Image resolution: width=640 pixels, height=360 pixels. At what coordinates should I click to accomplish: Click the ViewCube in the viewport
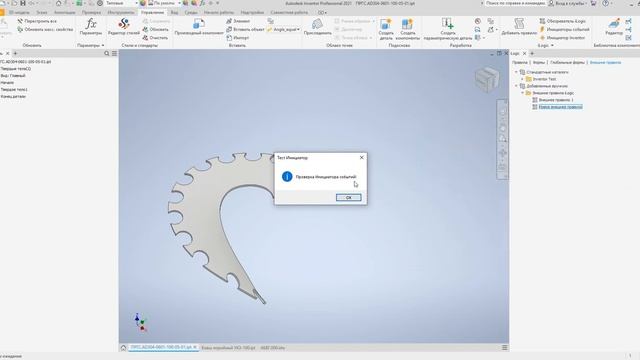click(487, 79)
